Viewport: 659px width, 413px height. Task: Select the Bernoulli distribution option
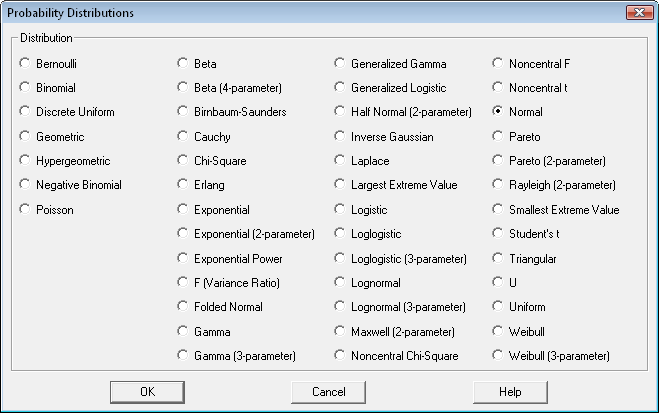[25, 64]
